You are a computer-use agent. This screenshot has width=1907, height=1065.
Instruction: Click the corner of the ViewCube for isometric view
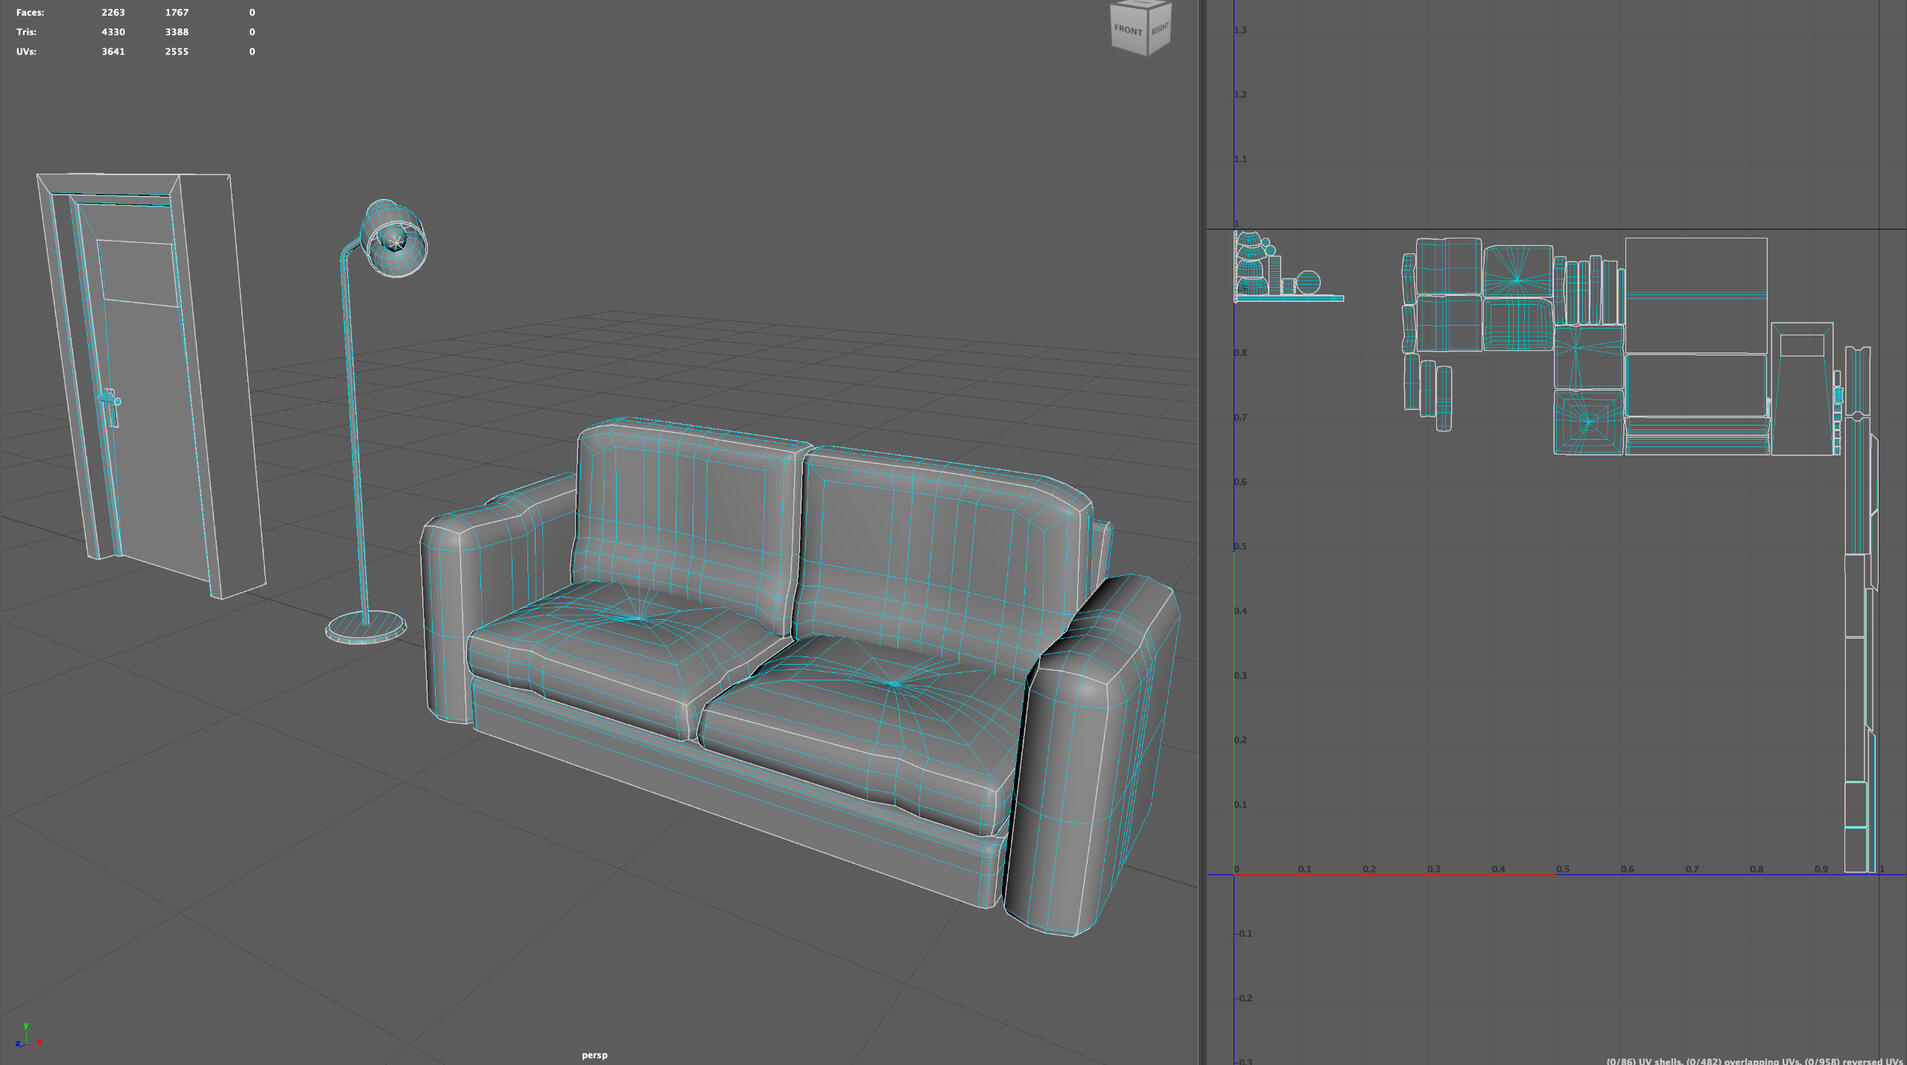tap(1147, 7)
